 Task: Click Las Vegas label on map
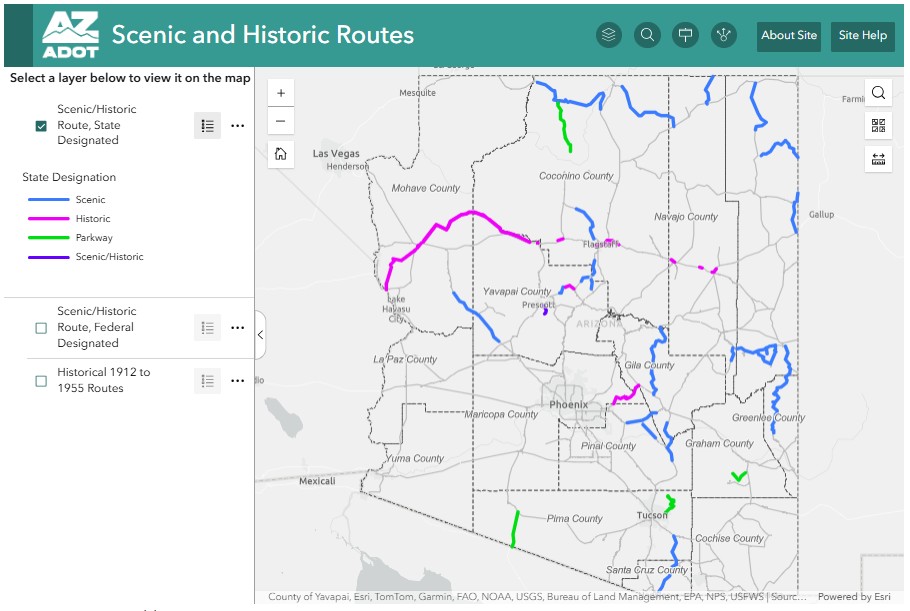336,154
